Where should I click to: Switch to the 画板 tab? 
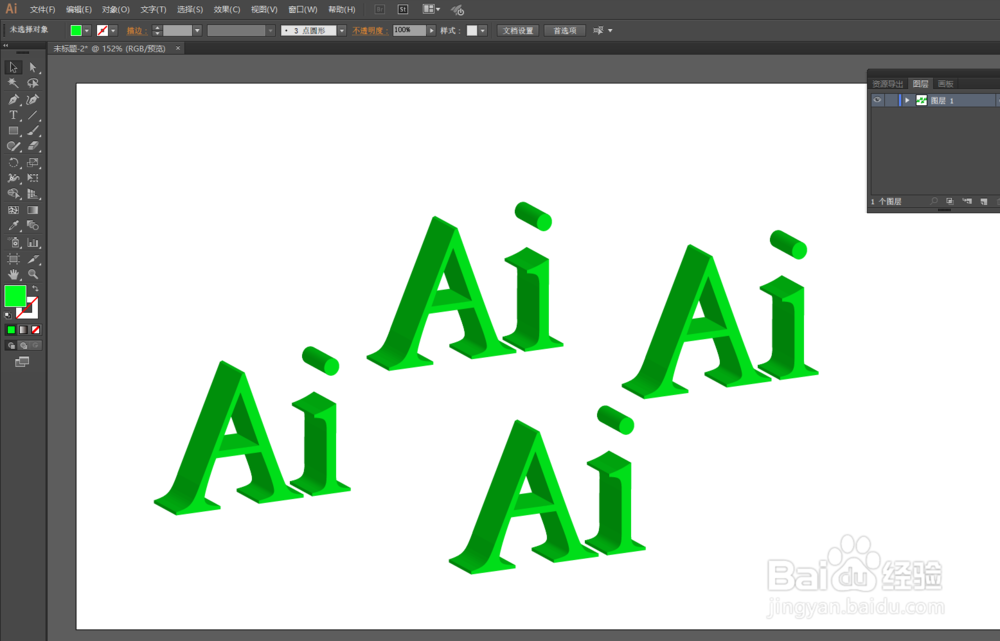[945, 84]
